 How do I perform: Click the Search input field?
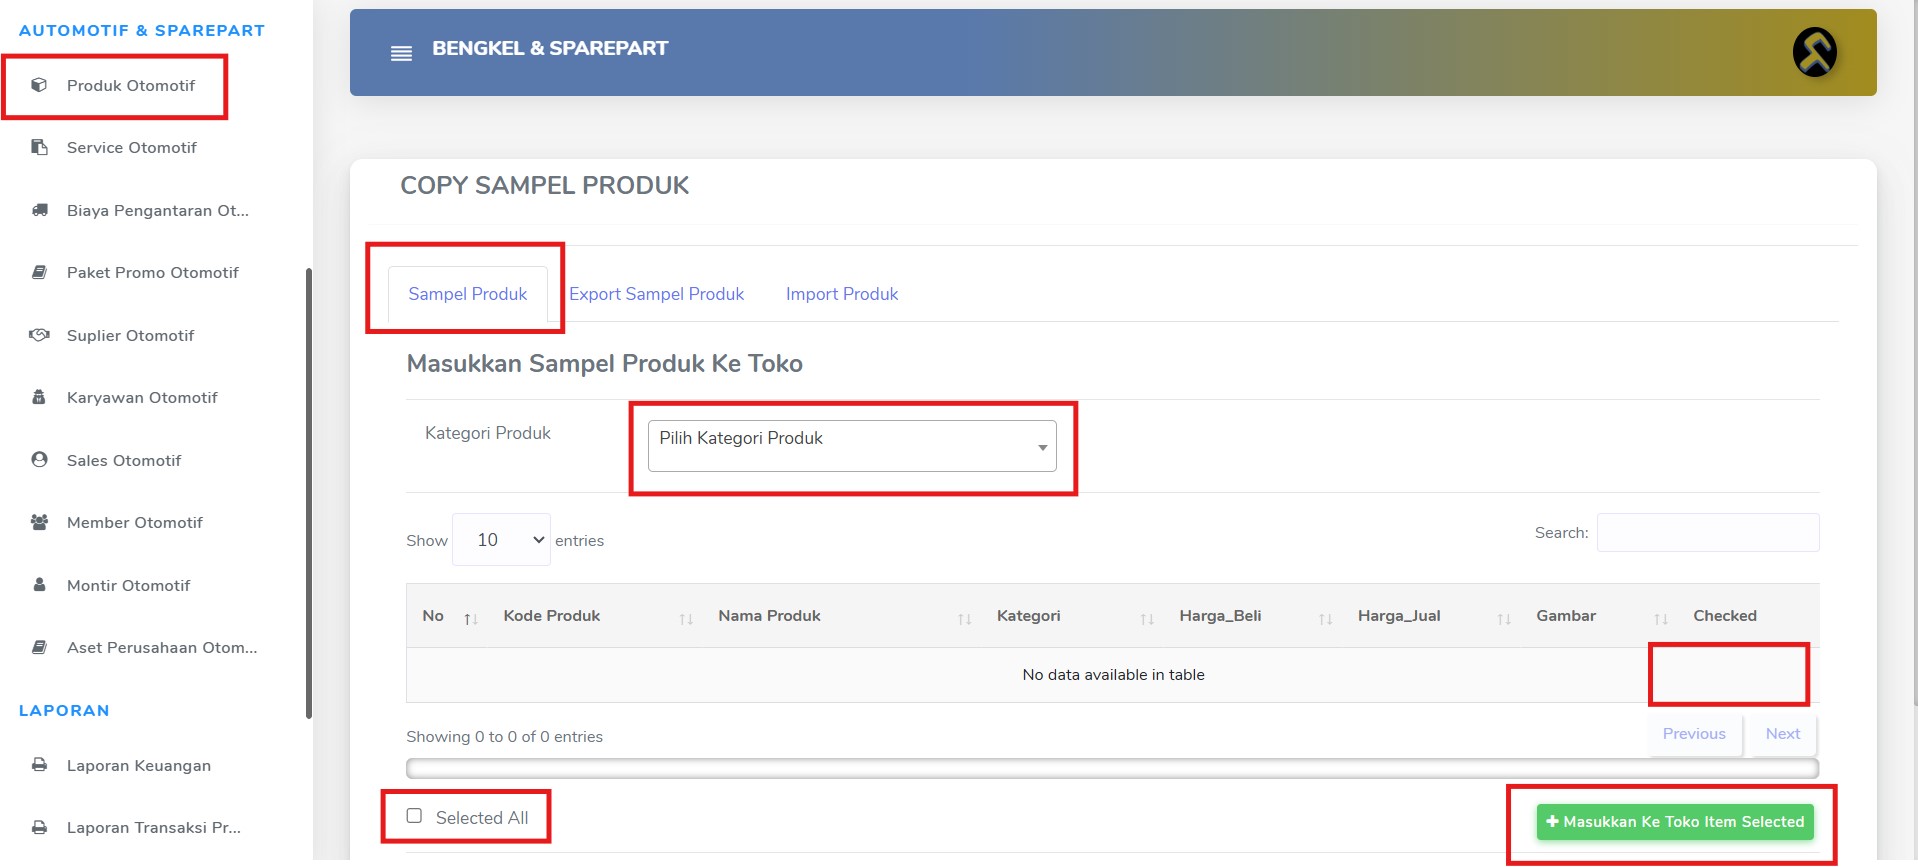1707,532
